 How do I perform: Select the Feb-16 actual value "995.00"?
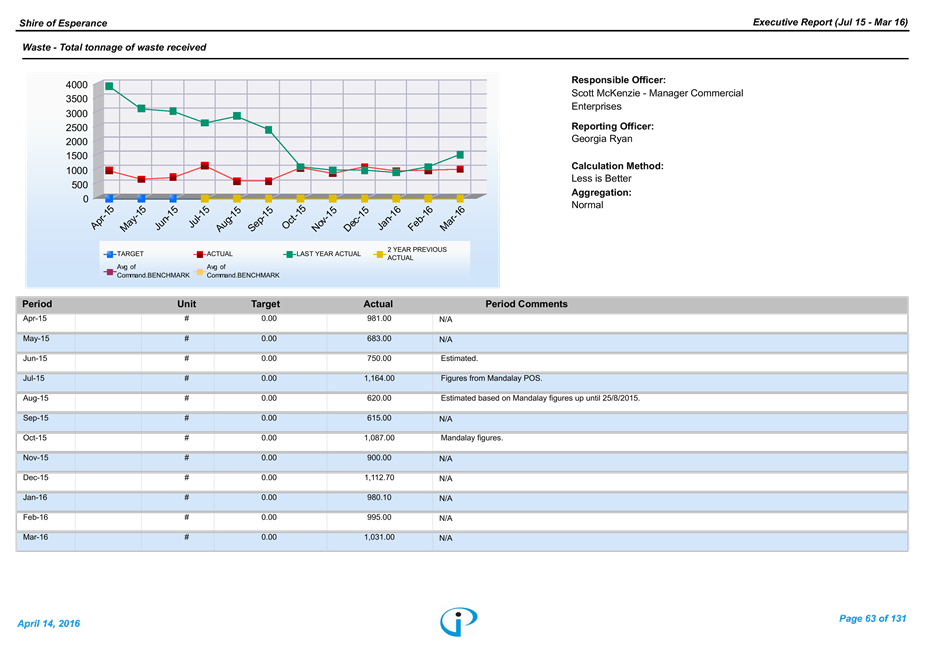(x=379, y=517)
